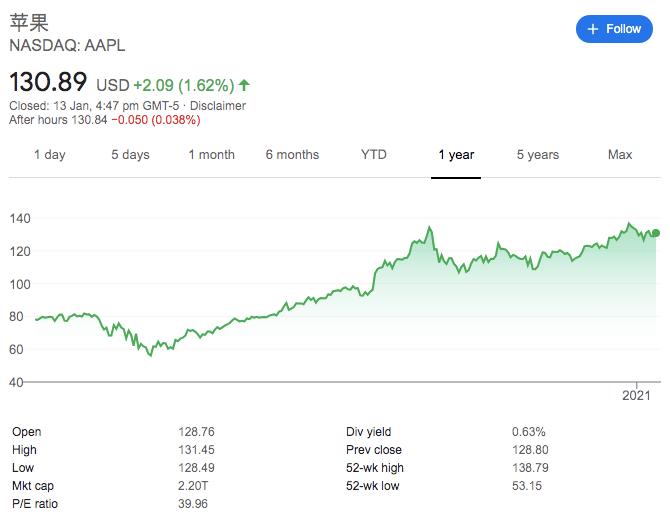Click the P/E ratio label

pyautogui.click(x=35, y=504)
